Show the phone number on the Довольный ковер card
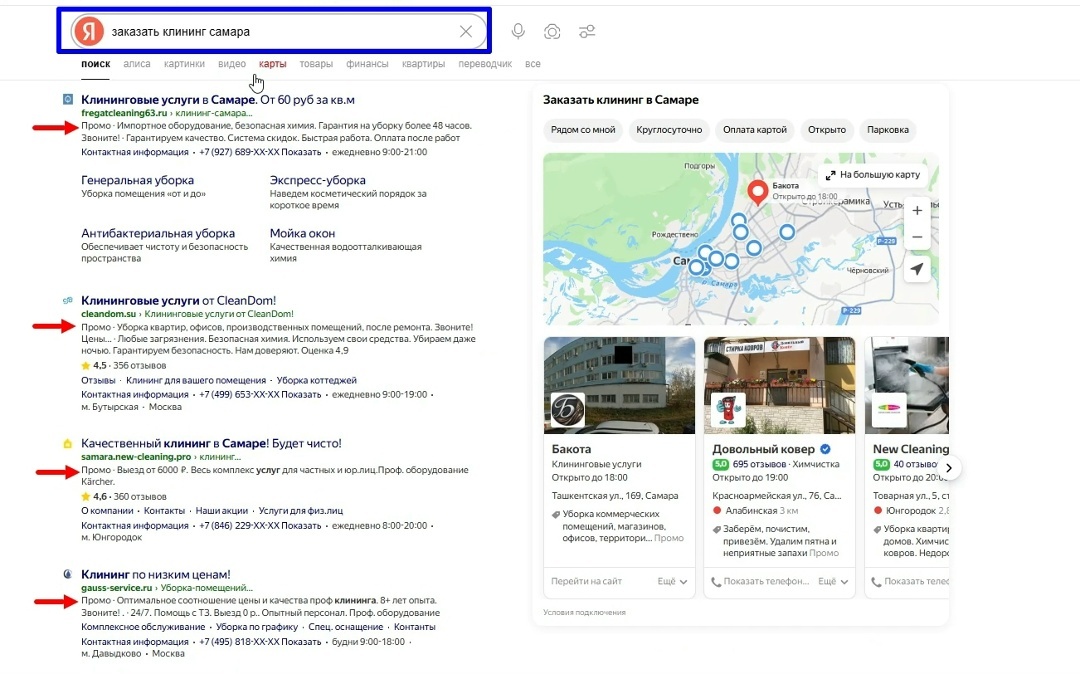Screen dimensions: 1080x674 760,581
